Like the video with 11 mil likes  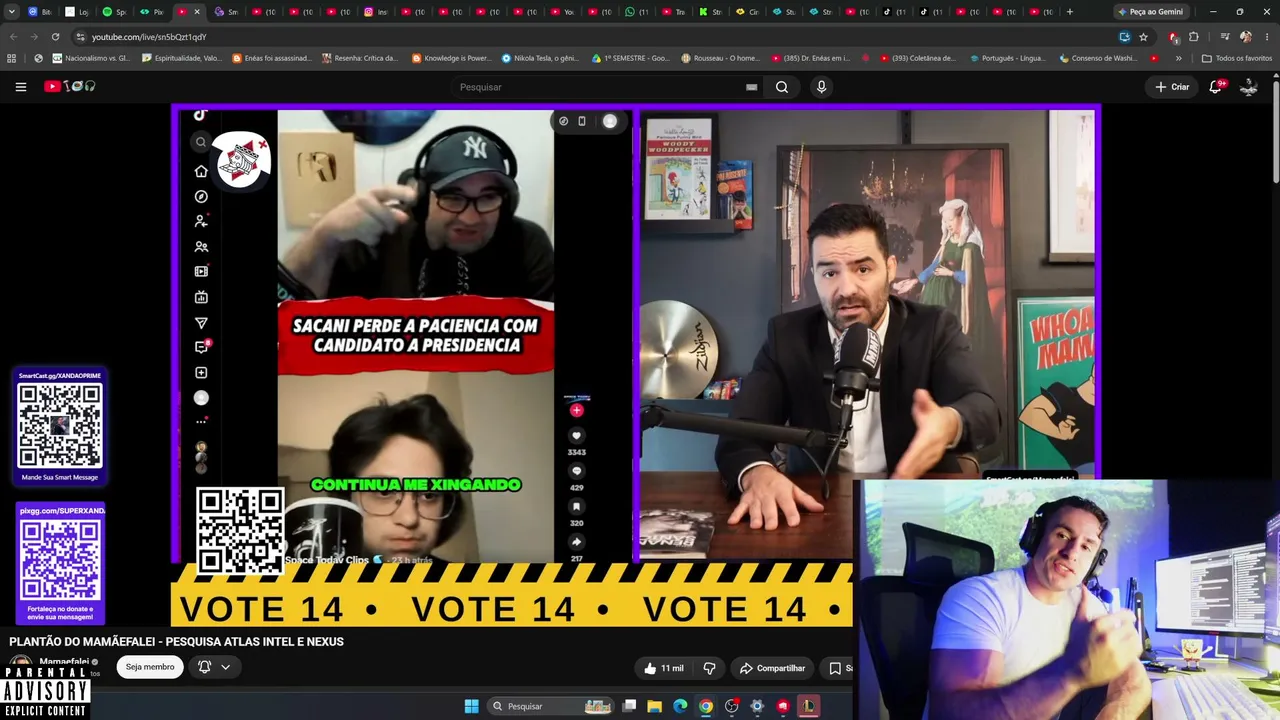point(663,668)
